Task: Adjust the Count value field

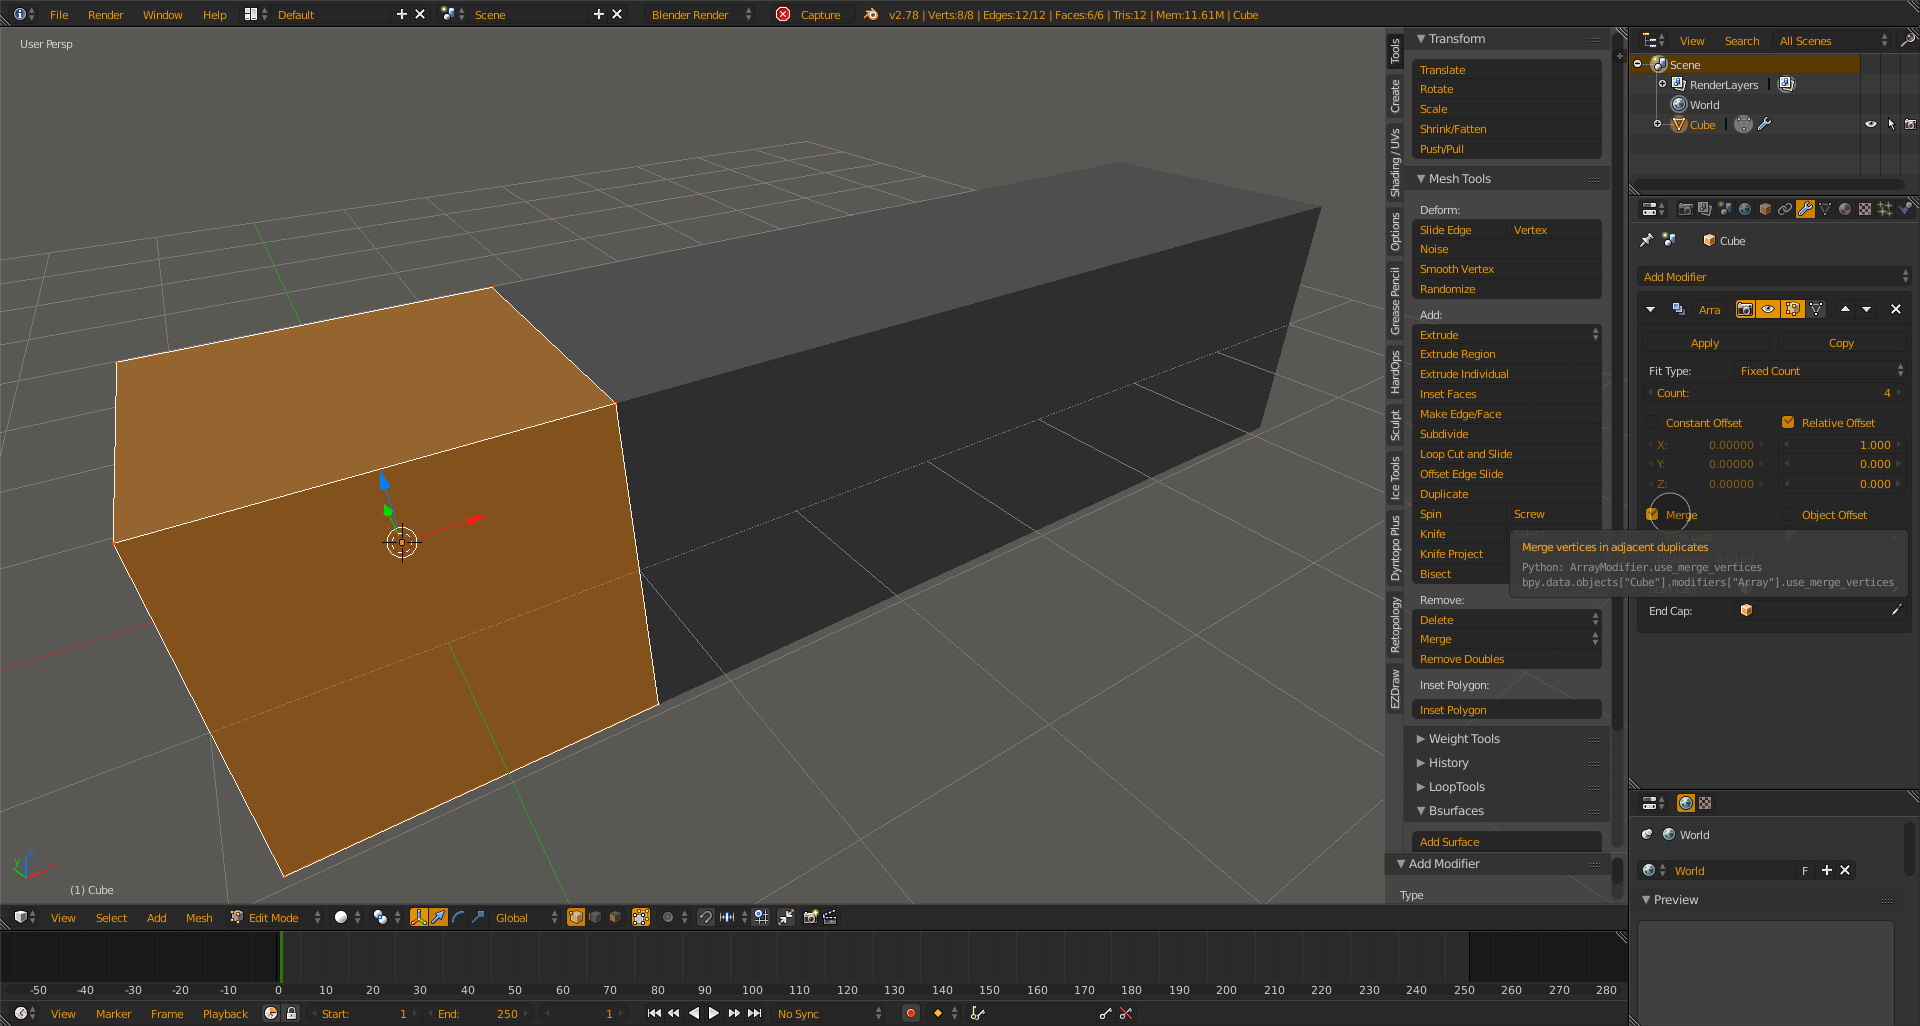Action: tap(1775, 393)
